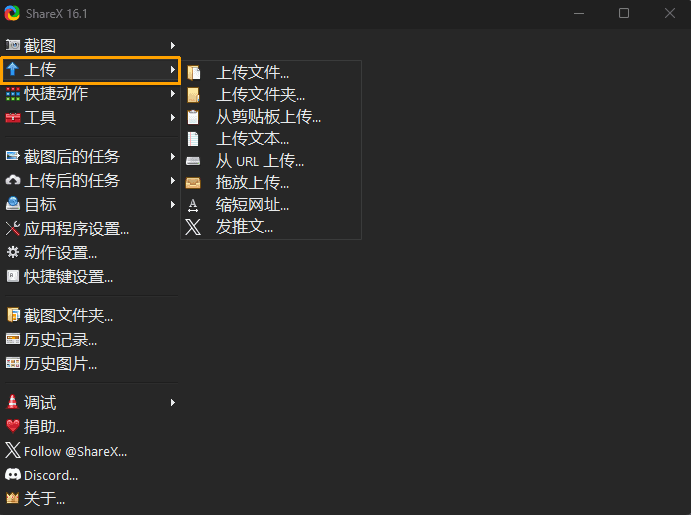Click the red heart icon for 捐助
691x515 pixels.
13,426
